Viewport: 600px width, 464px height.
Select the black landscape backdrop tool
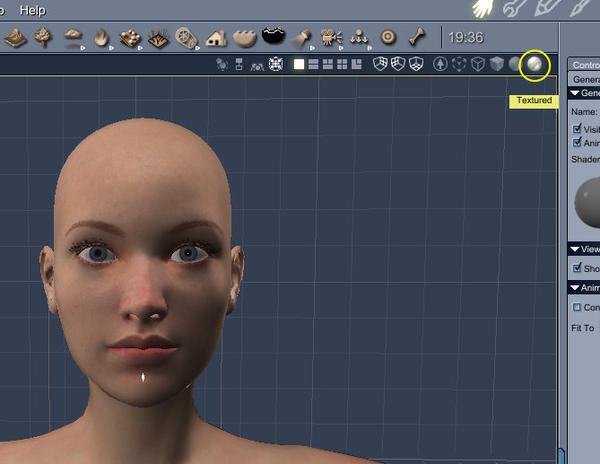click(273, 36)
